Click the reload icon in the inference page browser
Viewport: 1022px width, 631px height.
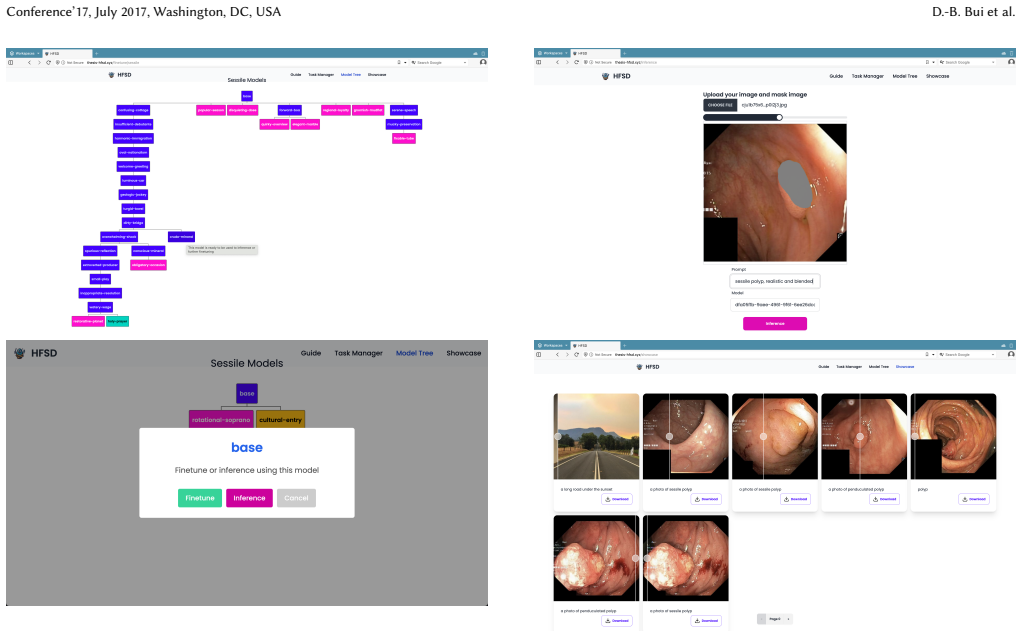tap(576, 63)
